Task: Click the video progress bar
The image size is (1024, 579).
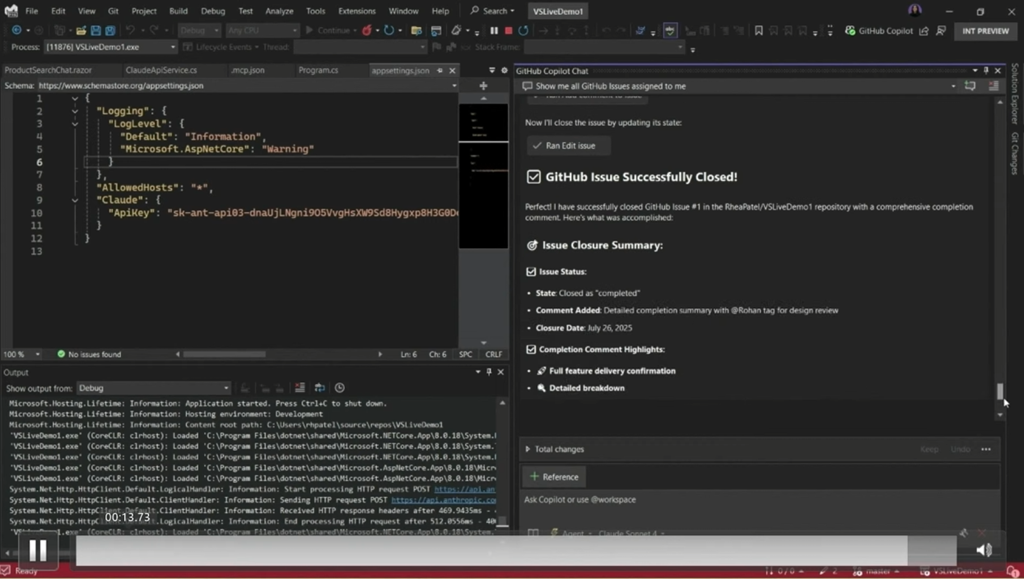Action: pos(500,550)
